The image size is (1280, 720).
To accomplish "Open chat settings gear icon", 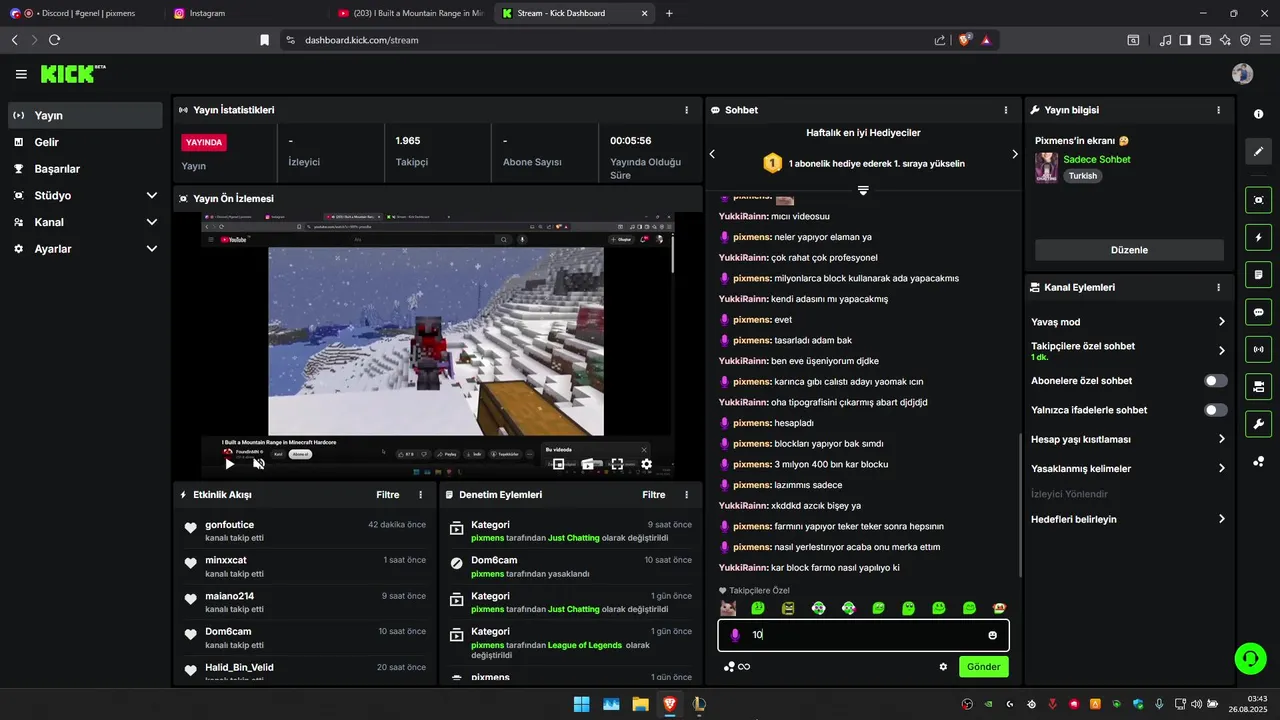I will (943, 667).
